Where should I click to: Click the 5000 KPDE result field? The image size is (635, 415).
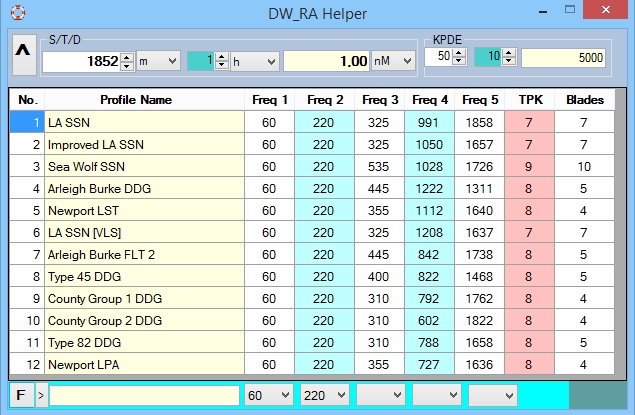[x=564, y=57]
